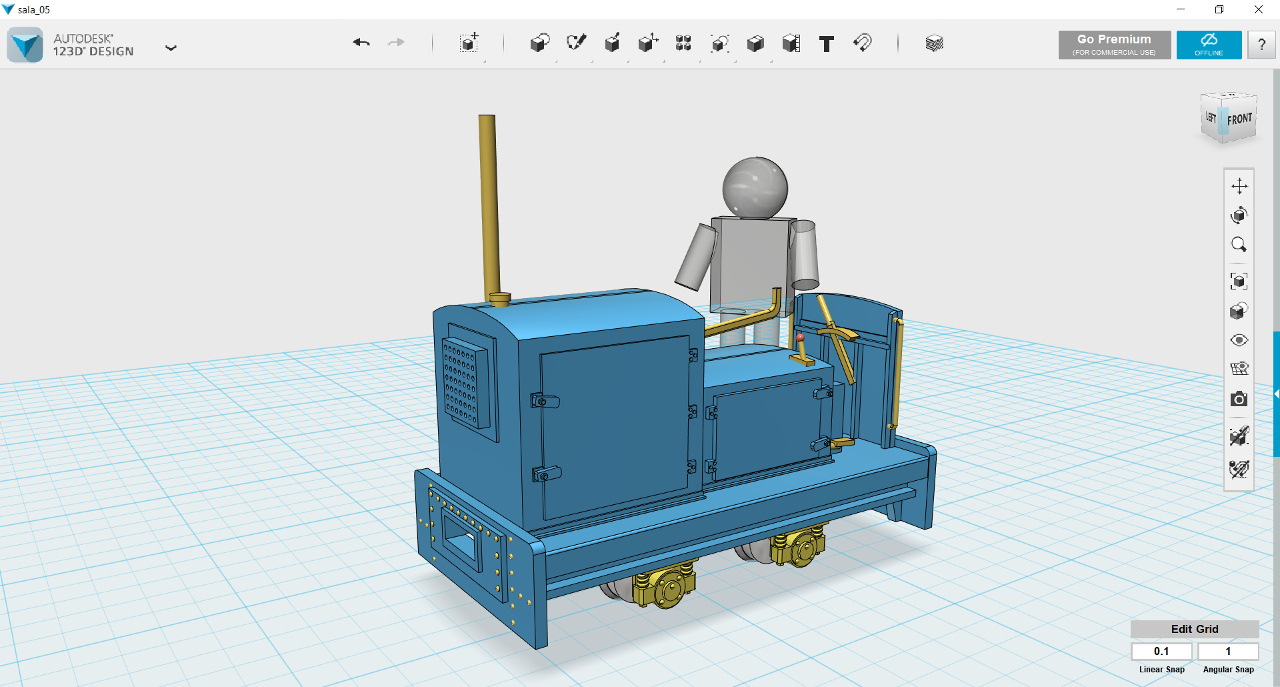Viewport: 1280px width, 687px height.
Task: Select the Text tool
Action: point(826,43)
